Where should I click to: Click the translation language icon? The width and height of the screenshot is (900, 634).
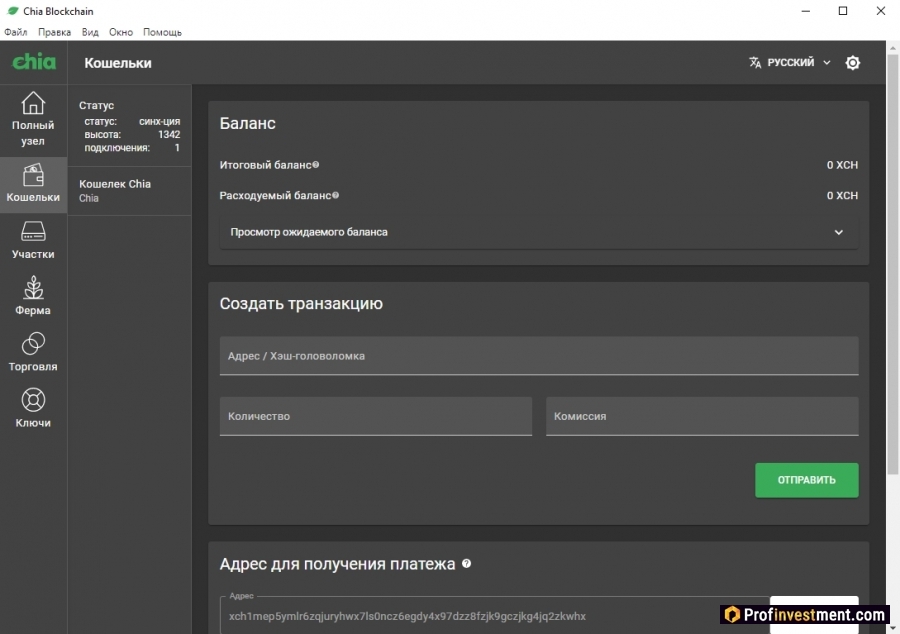pos(755,63)
